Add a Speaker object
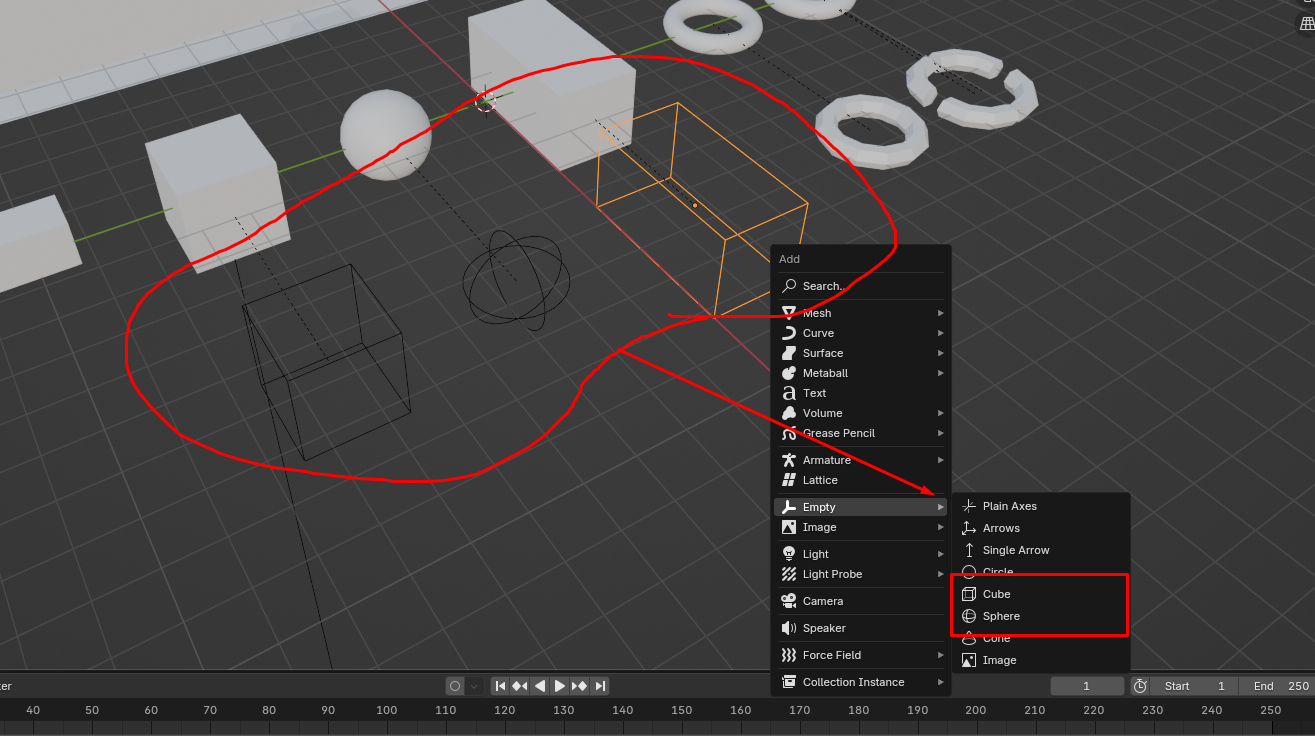 tap(861, 628)
